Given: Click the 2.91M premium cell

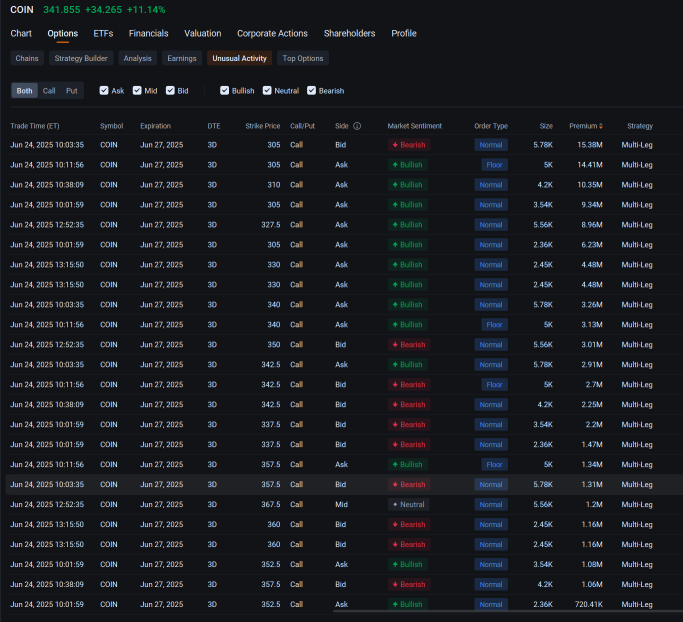Looking at the screenshot, I should pos(592,365).
